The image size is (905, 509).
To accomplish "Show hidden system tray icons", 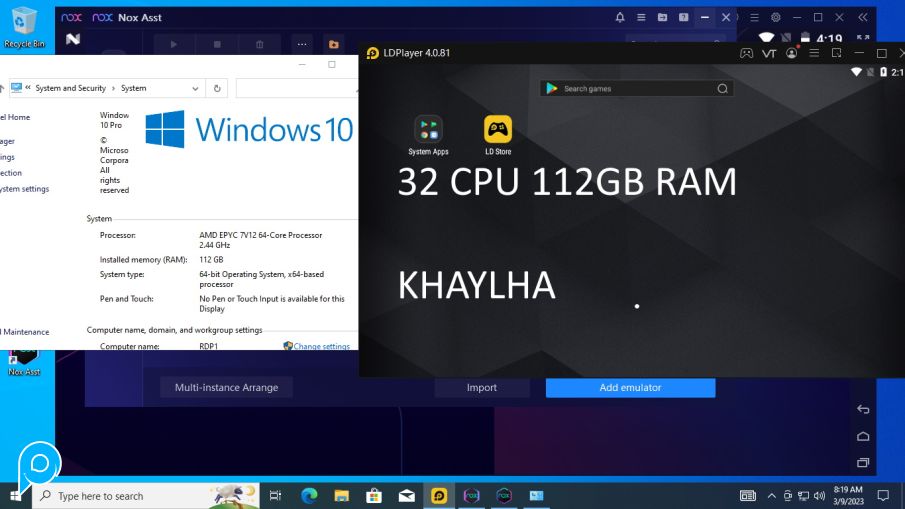I will [x=771, y=495].
